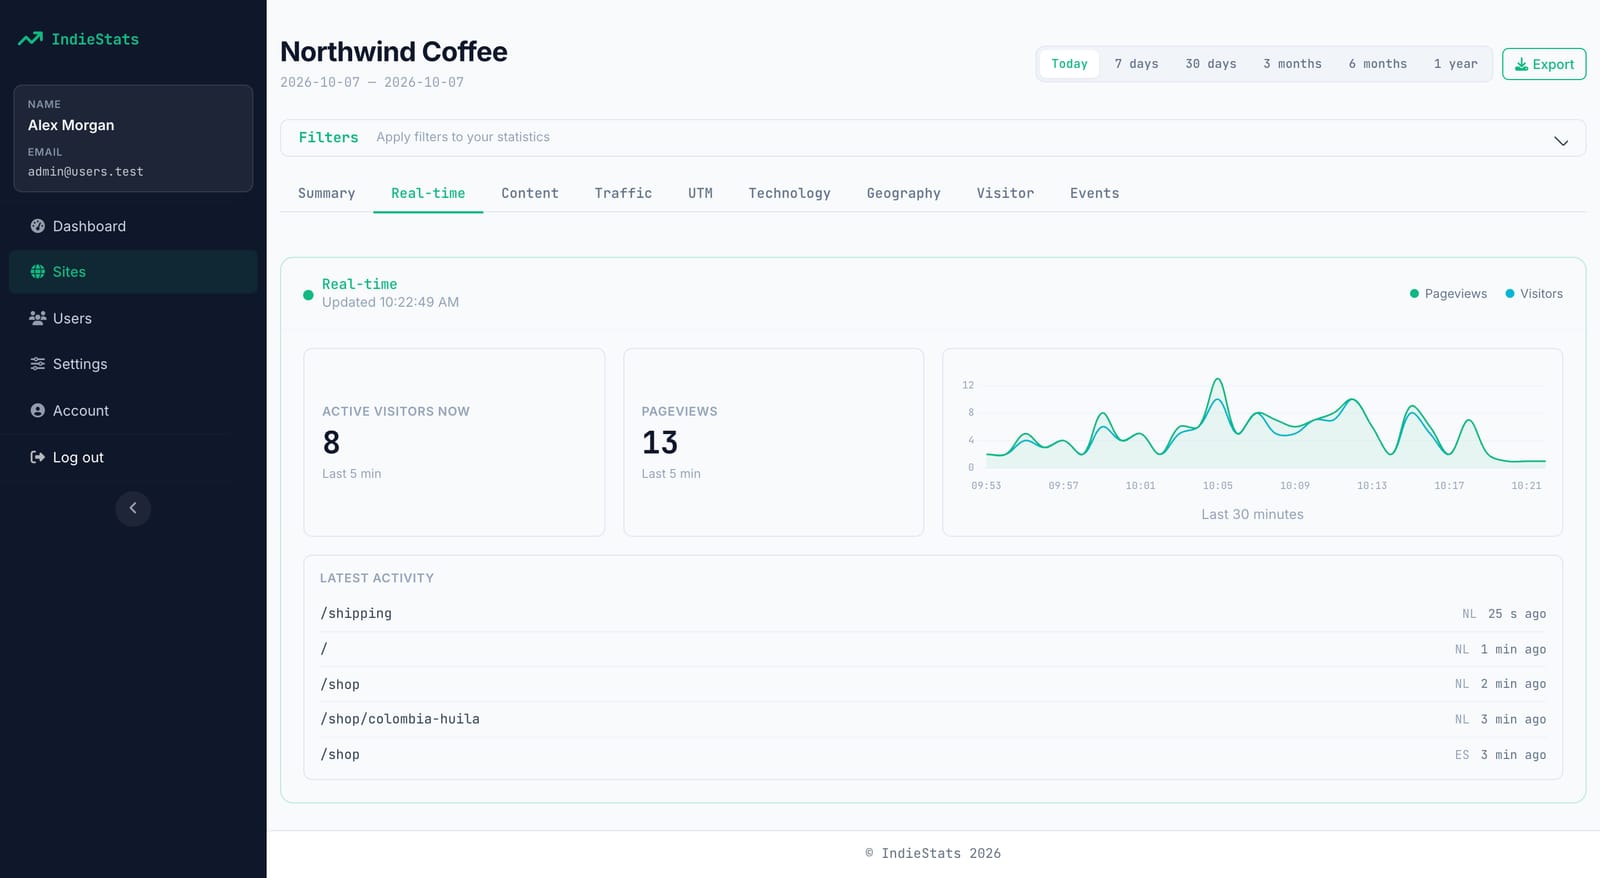Select the 6 months range
The height and width of the screenshot is (878, 1600).
(x=1377, y=64)
